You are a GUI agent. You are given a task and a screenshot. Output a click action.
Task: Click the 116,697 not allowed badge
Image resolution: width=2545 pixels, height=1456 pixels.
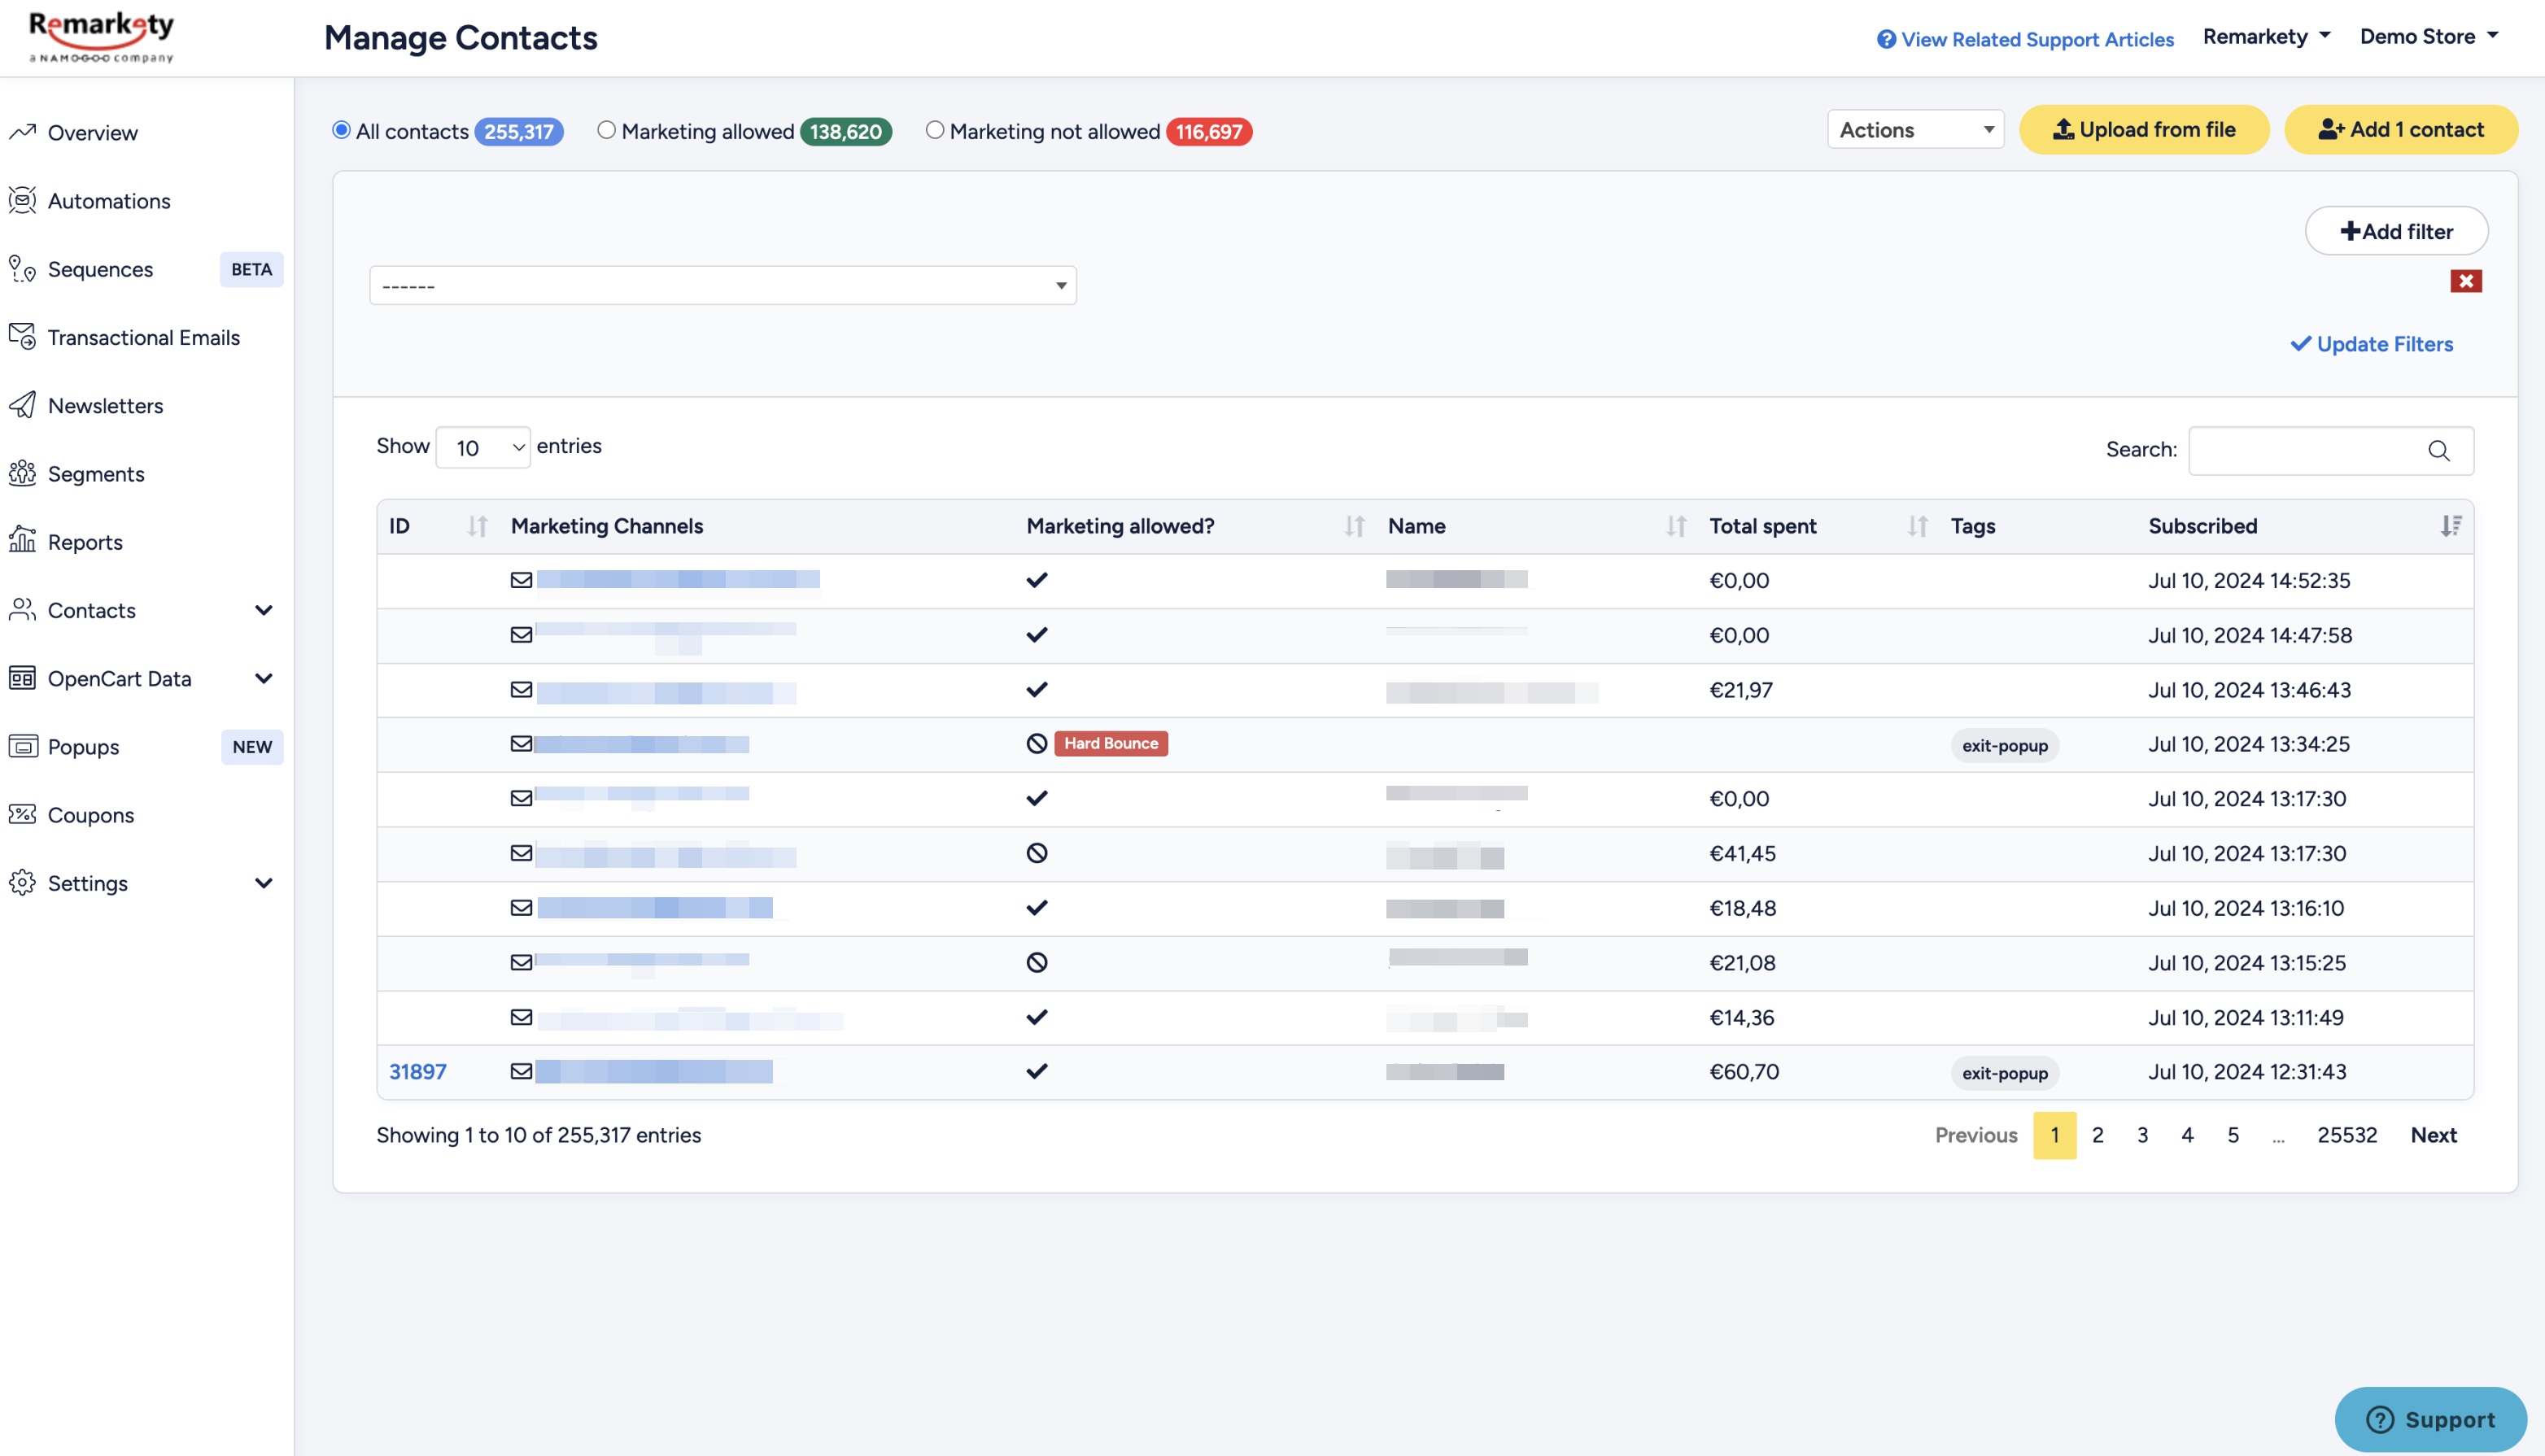(1209, 131)
